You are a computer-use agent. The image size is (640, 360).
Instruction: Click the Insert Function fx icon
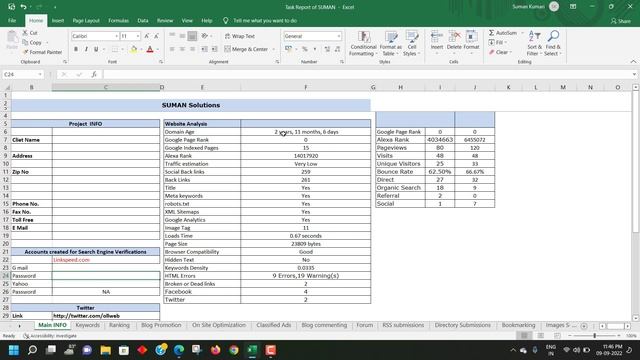pyautogui.click(x=94, y=74)
